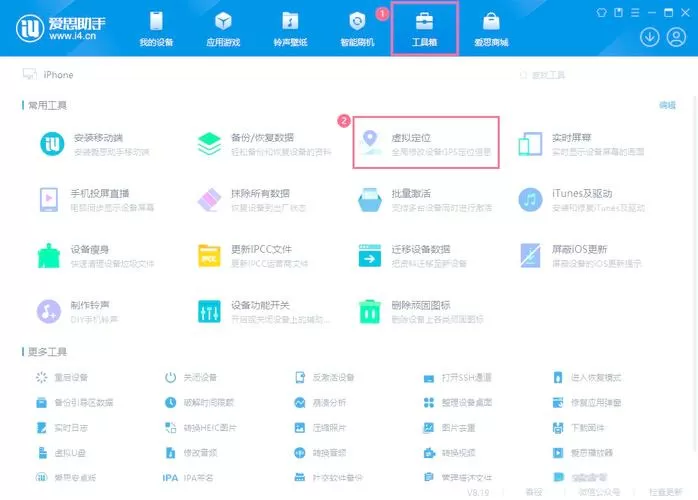Screen dimensions: 698x500
Task: Open 爱思播放器 player tool
Action: click(x=583, y=453)
